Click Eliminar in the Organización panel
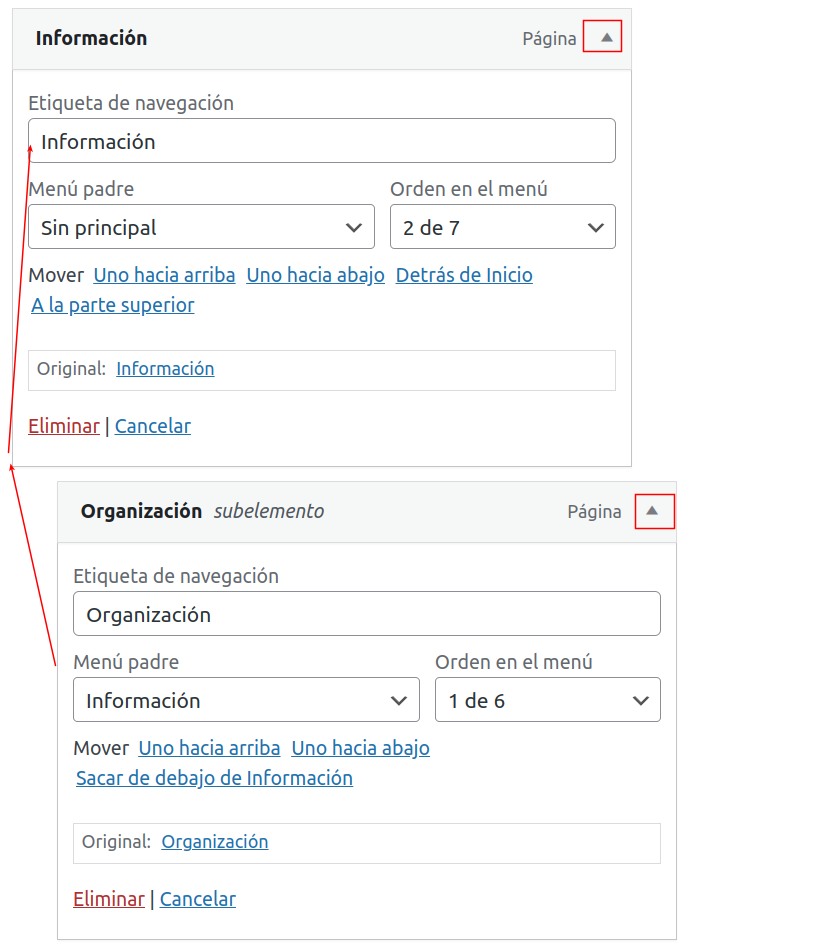Image resolution: width=830 pixels, height=948 pixels. point(109,899)
